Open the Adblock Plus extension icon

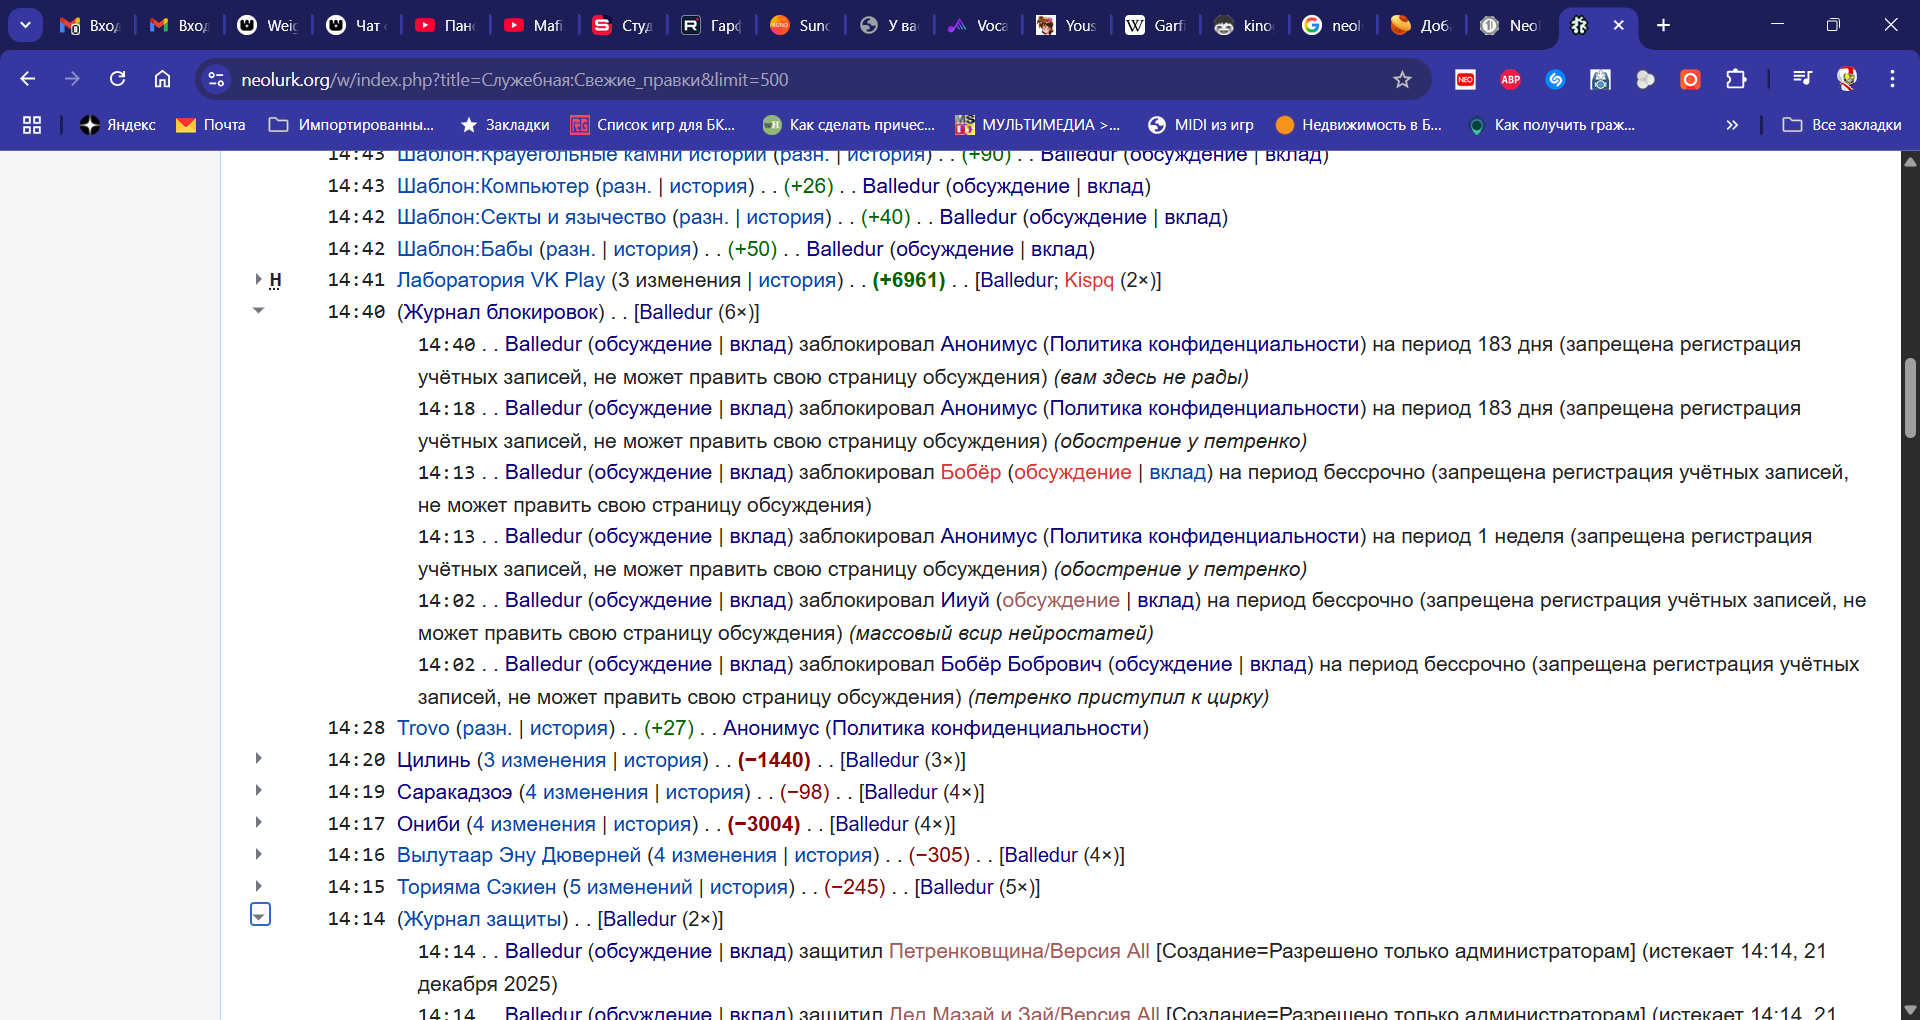pyautogui.click(x=1510, y=79)
